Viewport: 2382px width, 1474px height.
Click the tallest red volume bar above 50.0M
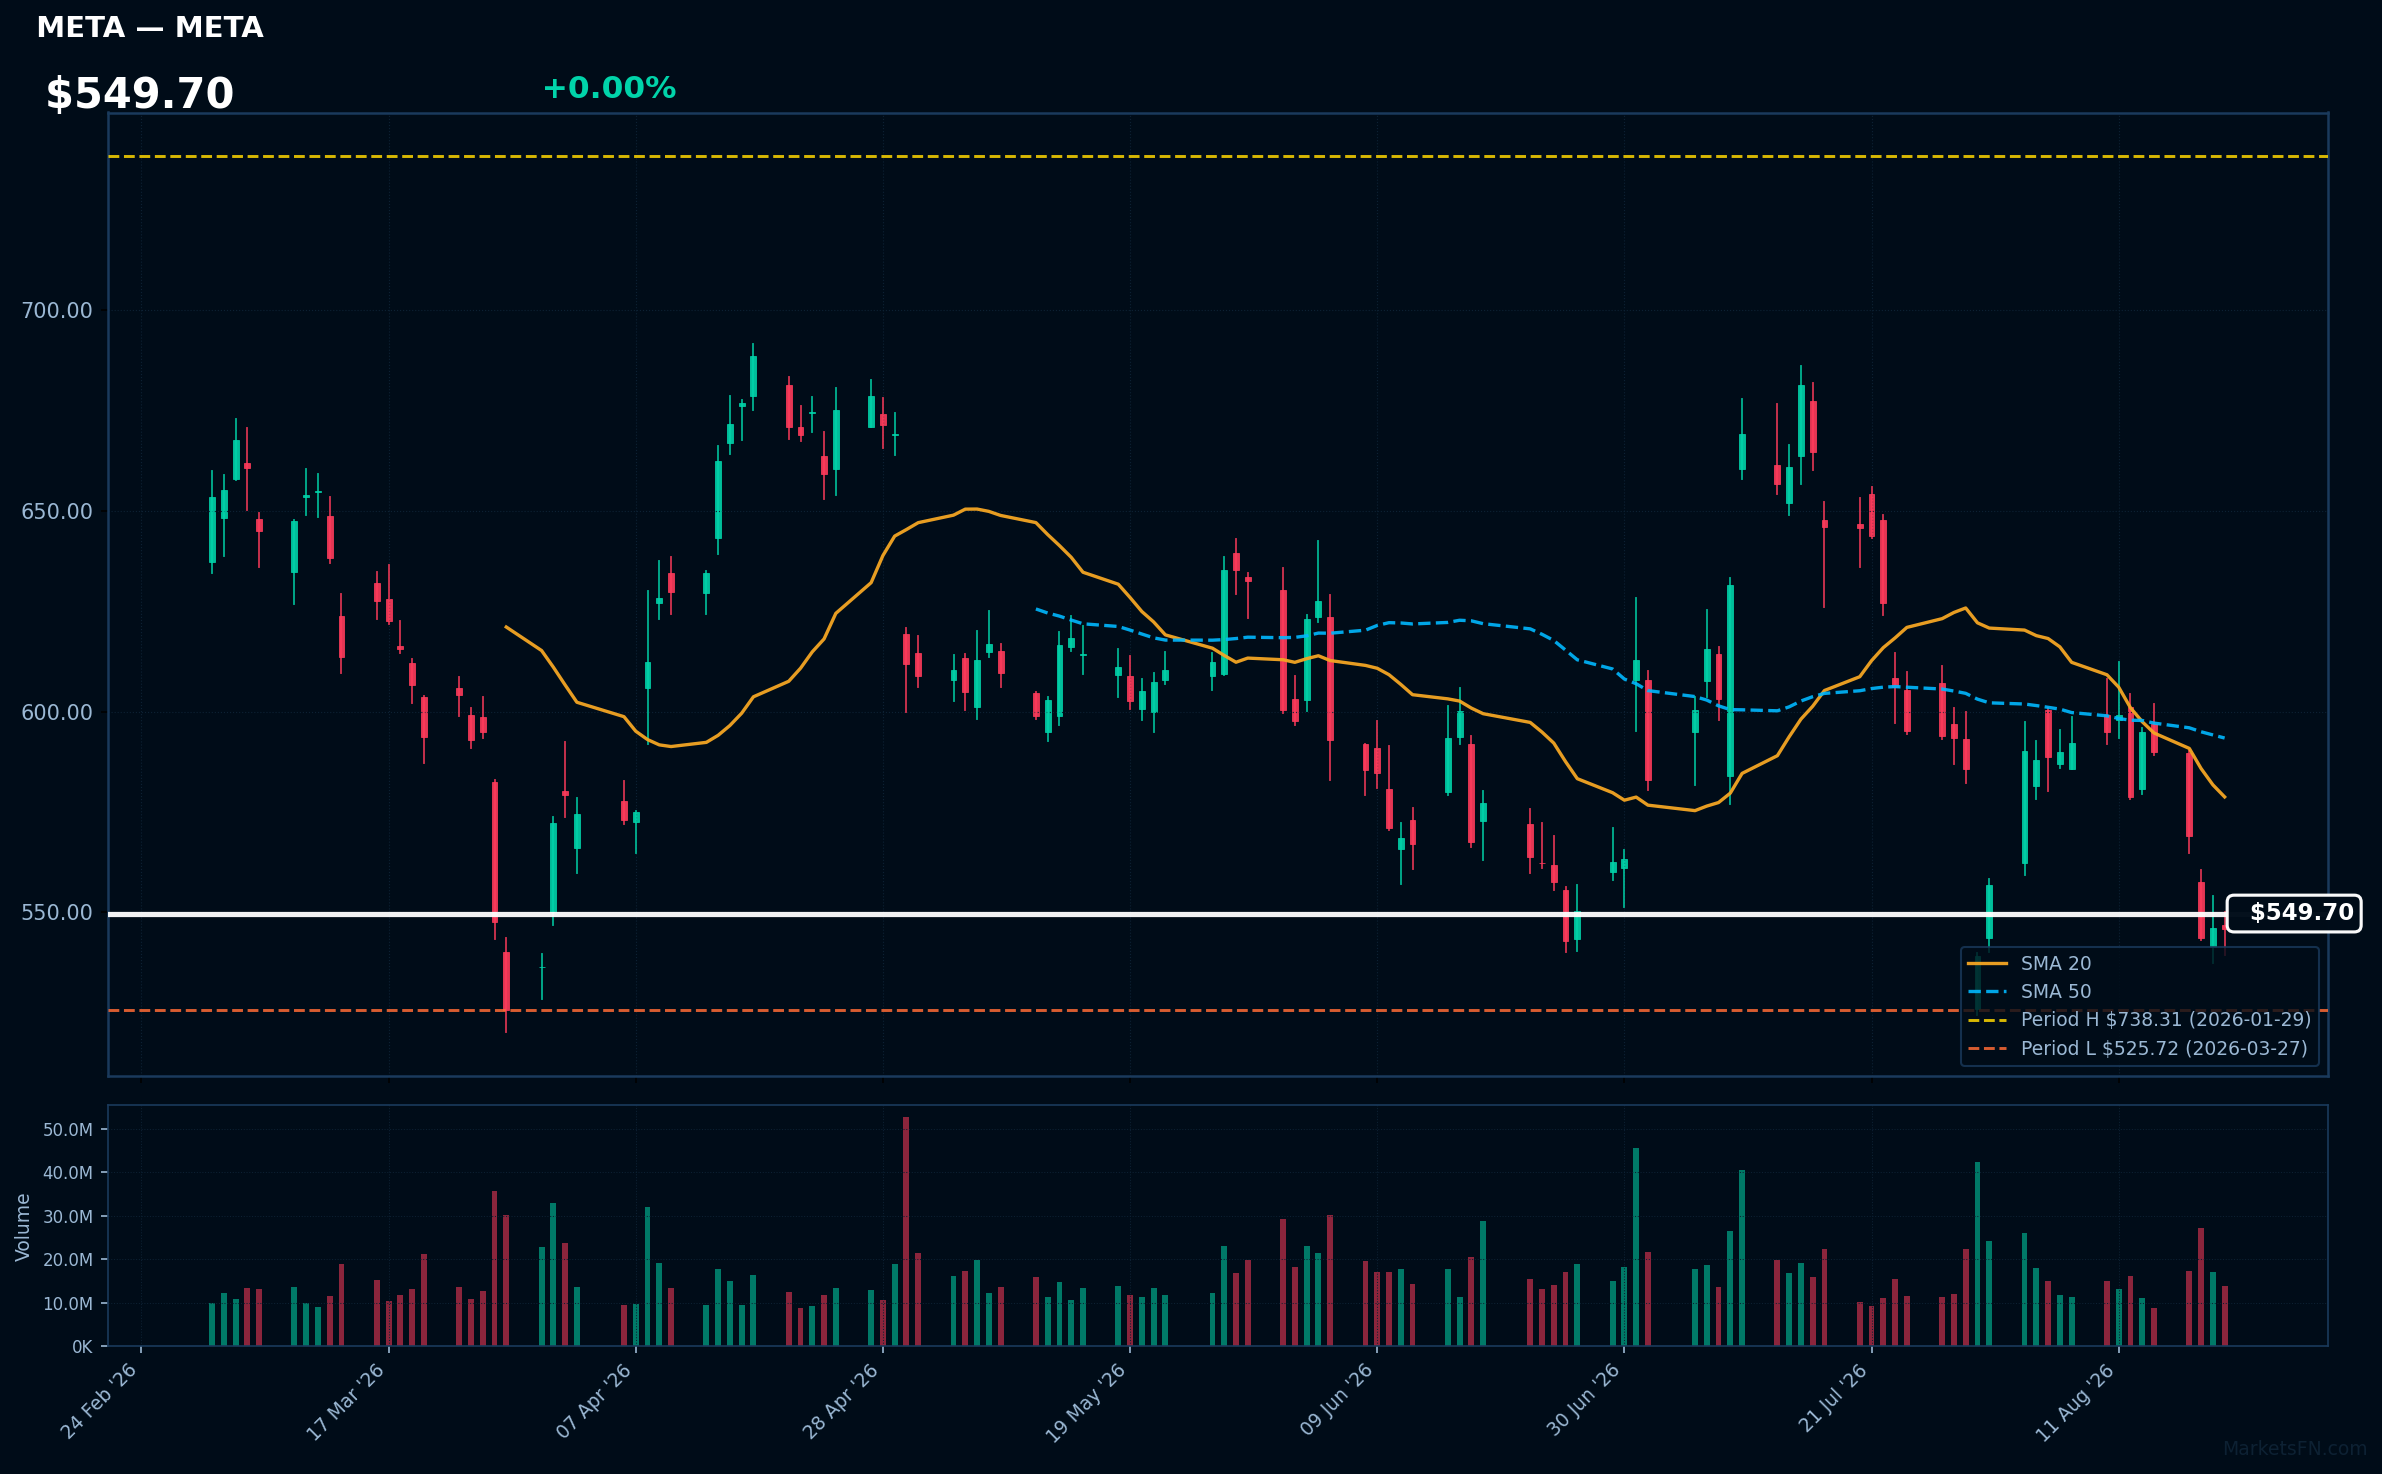(906, 1231)
